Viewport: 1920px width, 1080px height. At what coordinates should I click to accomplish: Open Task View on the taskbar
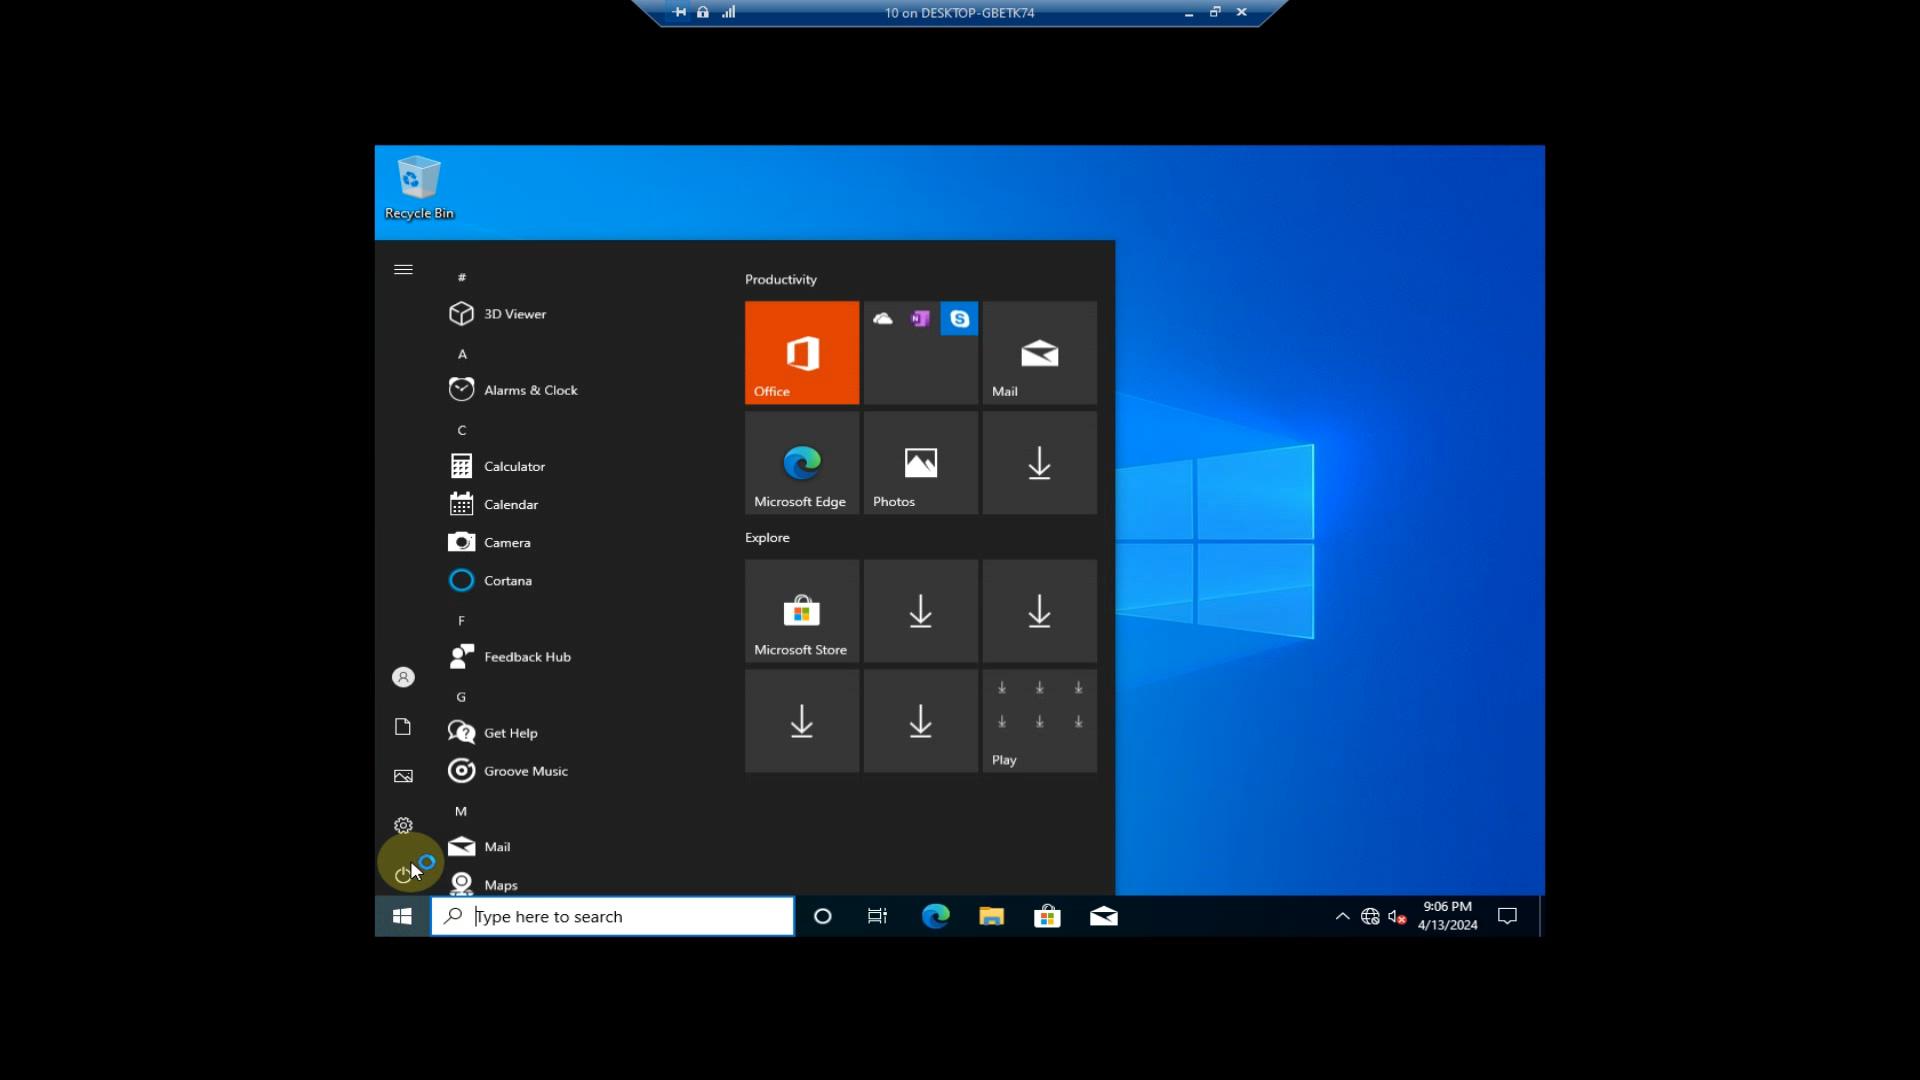[878, 916]
